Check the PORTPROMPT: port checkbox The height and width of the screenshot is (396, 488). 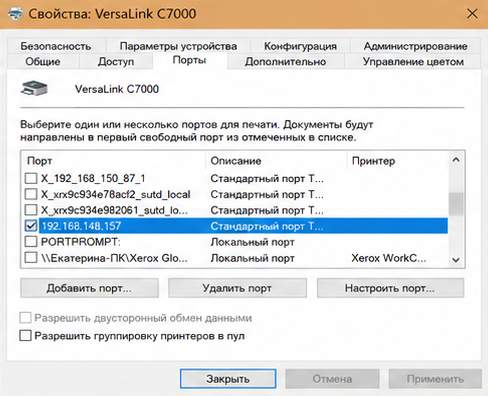[31, 242]
